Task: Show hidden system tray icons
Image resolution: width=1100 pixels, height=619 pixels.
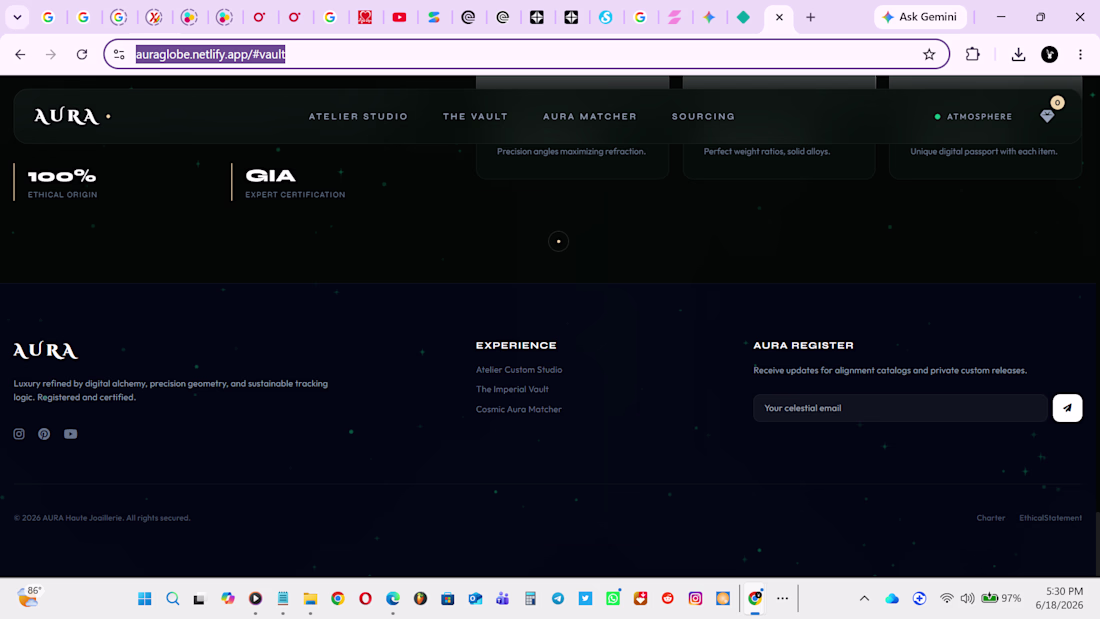Action: coord(864,598)
